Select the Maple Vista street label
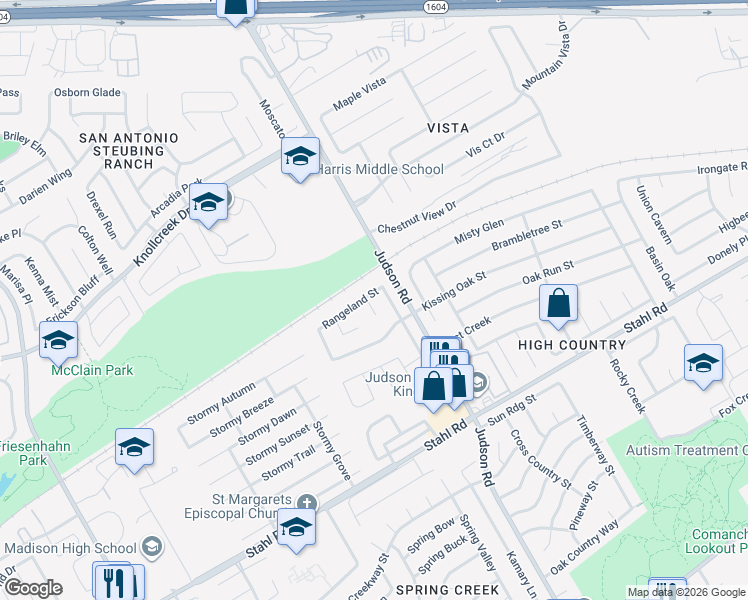The width and height of the screenshot is (748, 600). coord(359,94)
